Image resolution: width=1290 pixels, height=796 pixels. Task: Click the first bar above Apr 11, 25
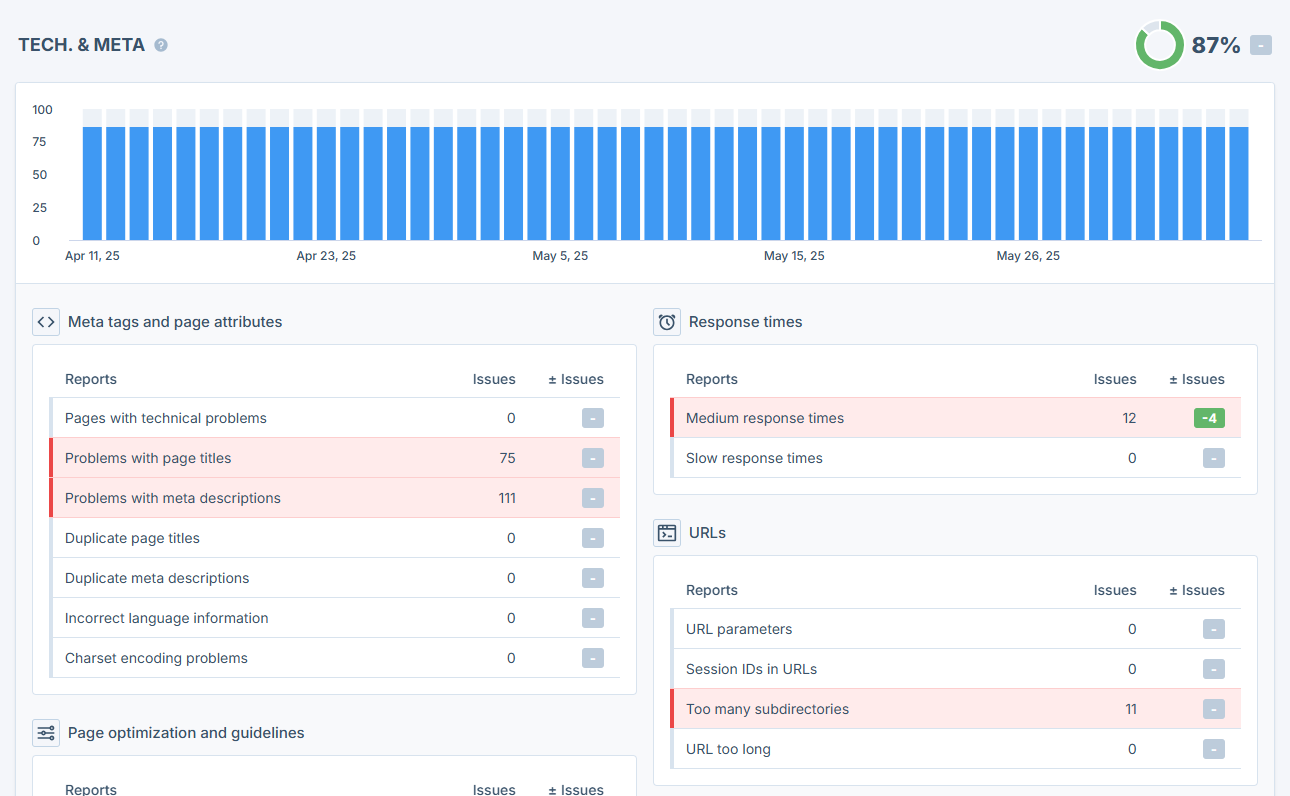(x=92, y=180)
